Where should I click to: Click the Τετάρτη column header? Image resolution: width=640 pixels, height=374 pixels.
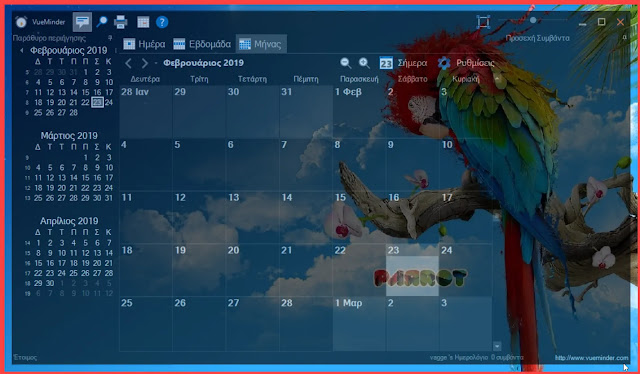point(252,79)
